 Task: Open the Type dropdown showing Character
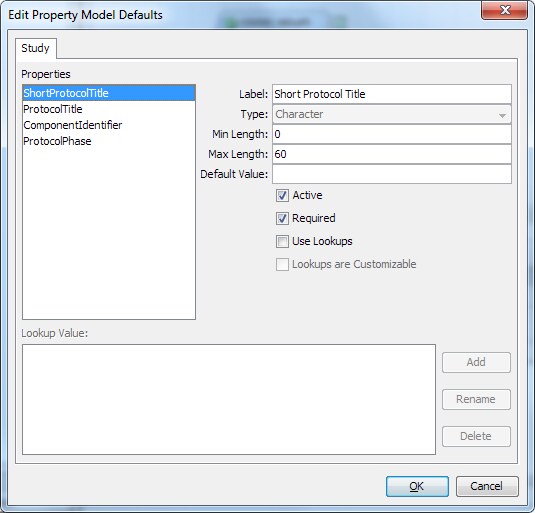pyautogui.click(x=392, y=114)
